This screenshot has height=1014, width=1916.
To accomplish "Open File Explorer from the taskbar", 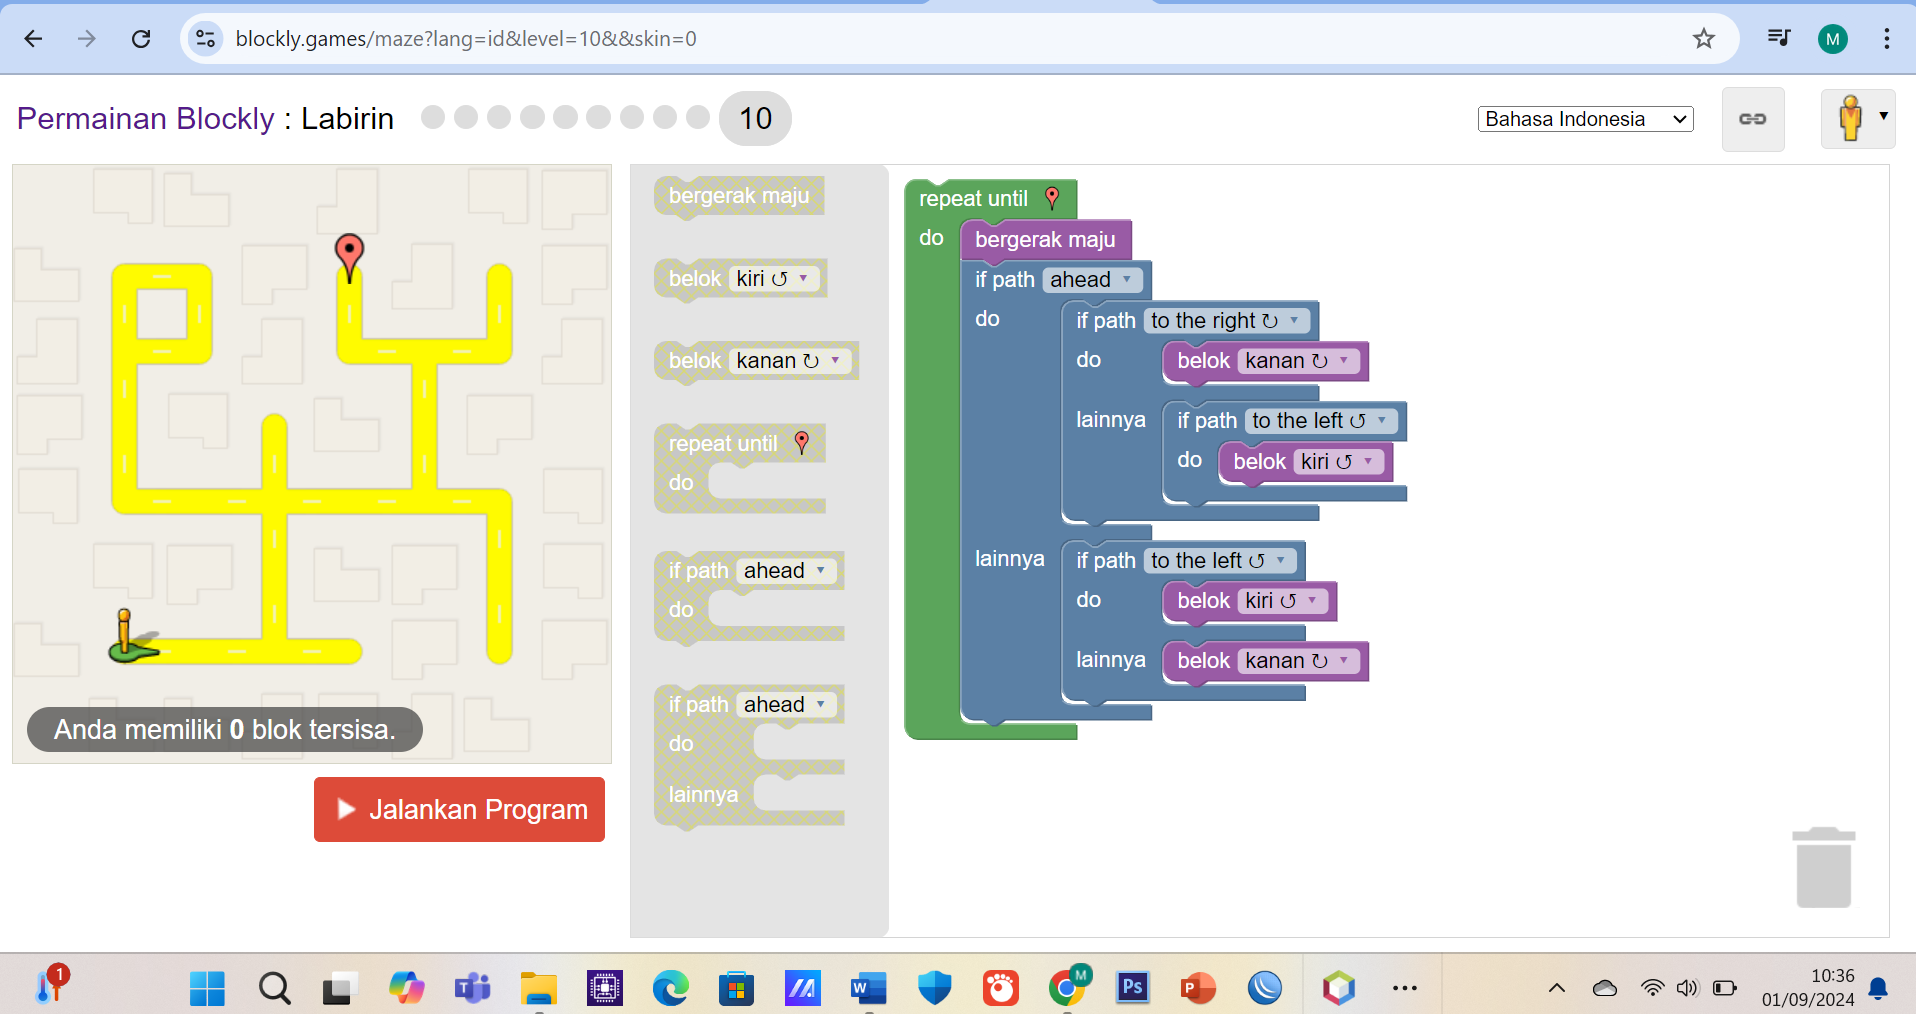I will (538, 988).
